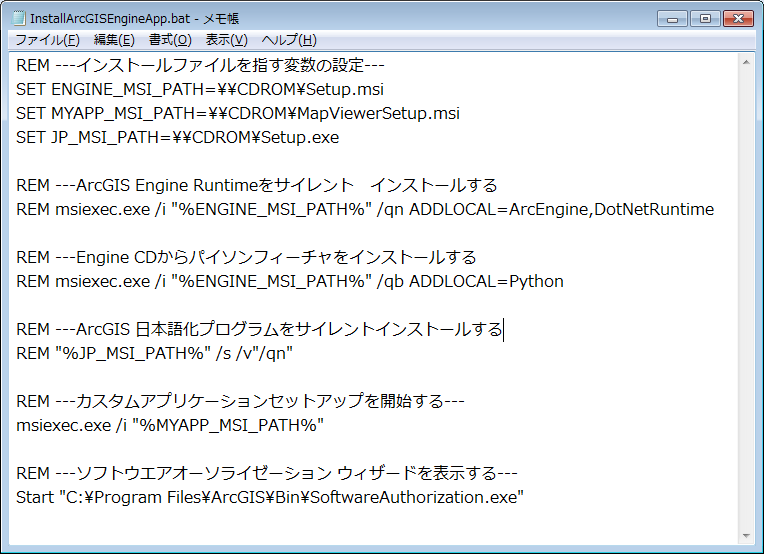Click scrollbar up arrow
Image resolution: width=764 pixels, height=554 pixels.
click(746, 62)
